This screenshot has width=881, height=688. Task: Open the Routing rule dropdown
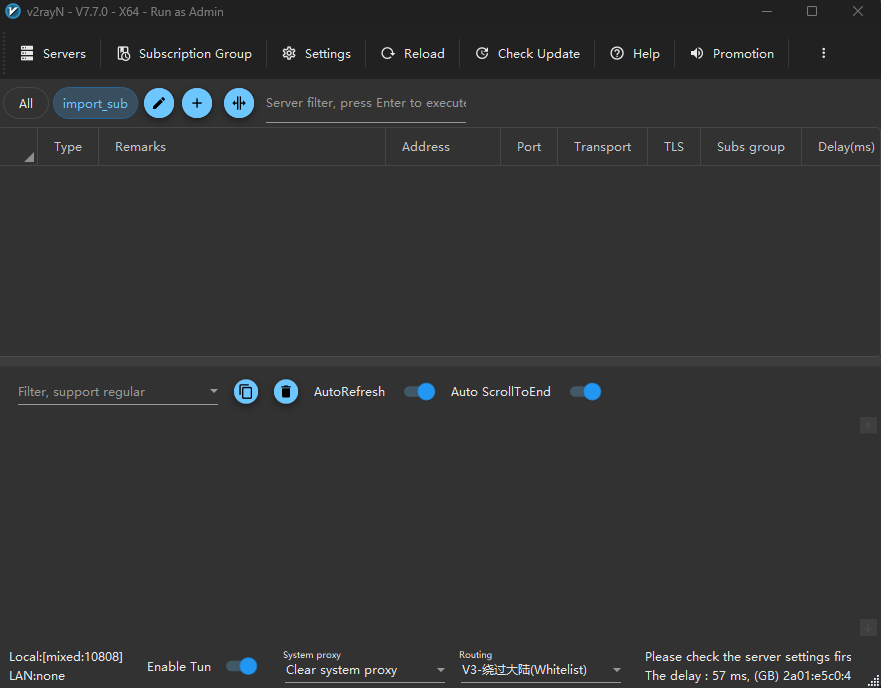616,670
